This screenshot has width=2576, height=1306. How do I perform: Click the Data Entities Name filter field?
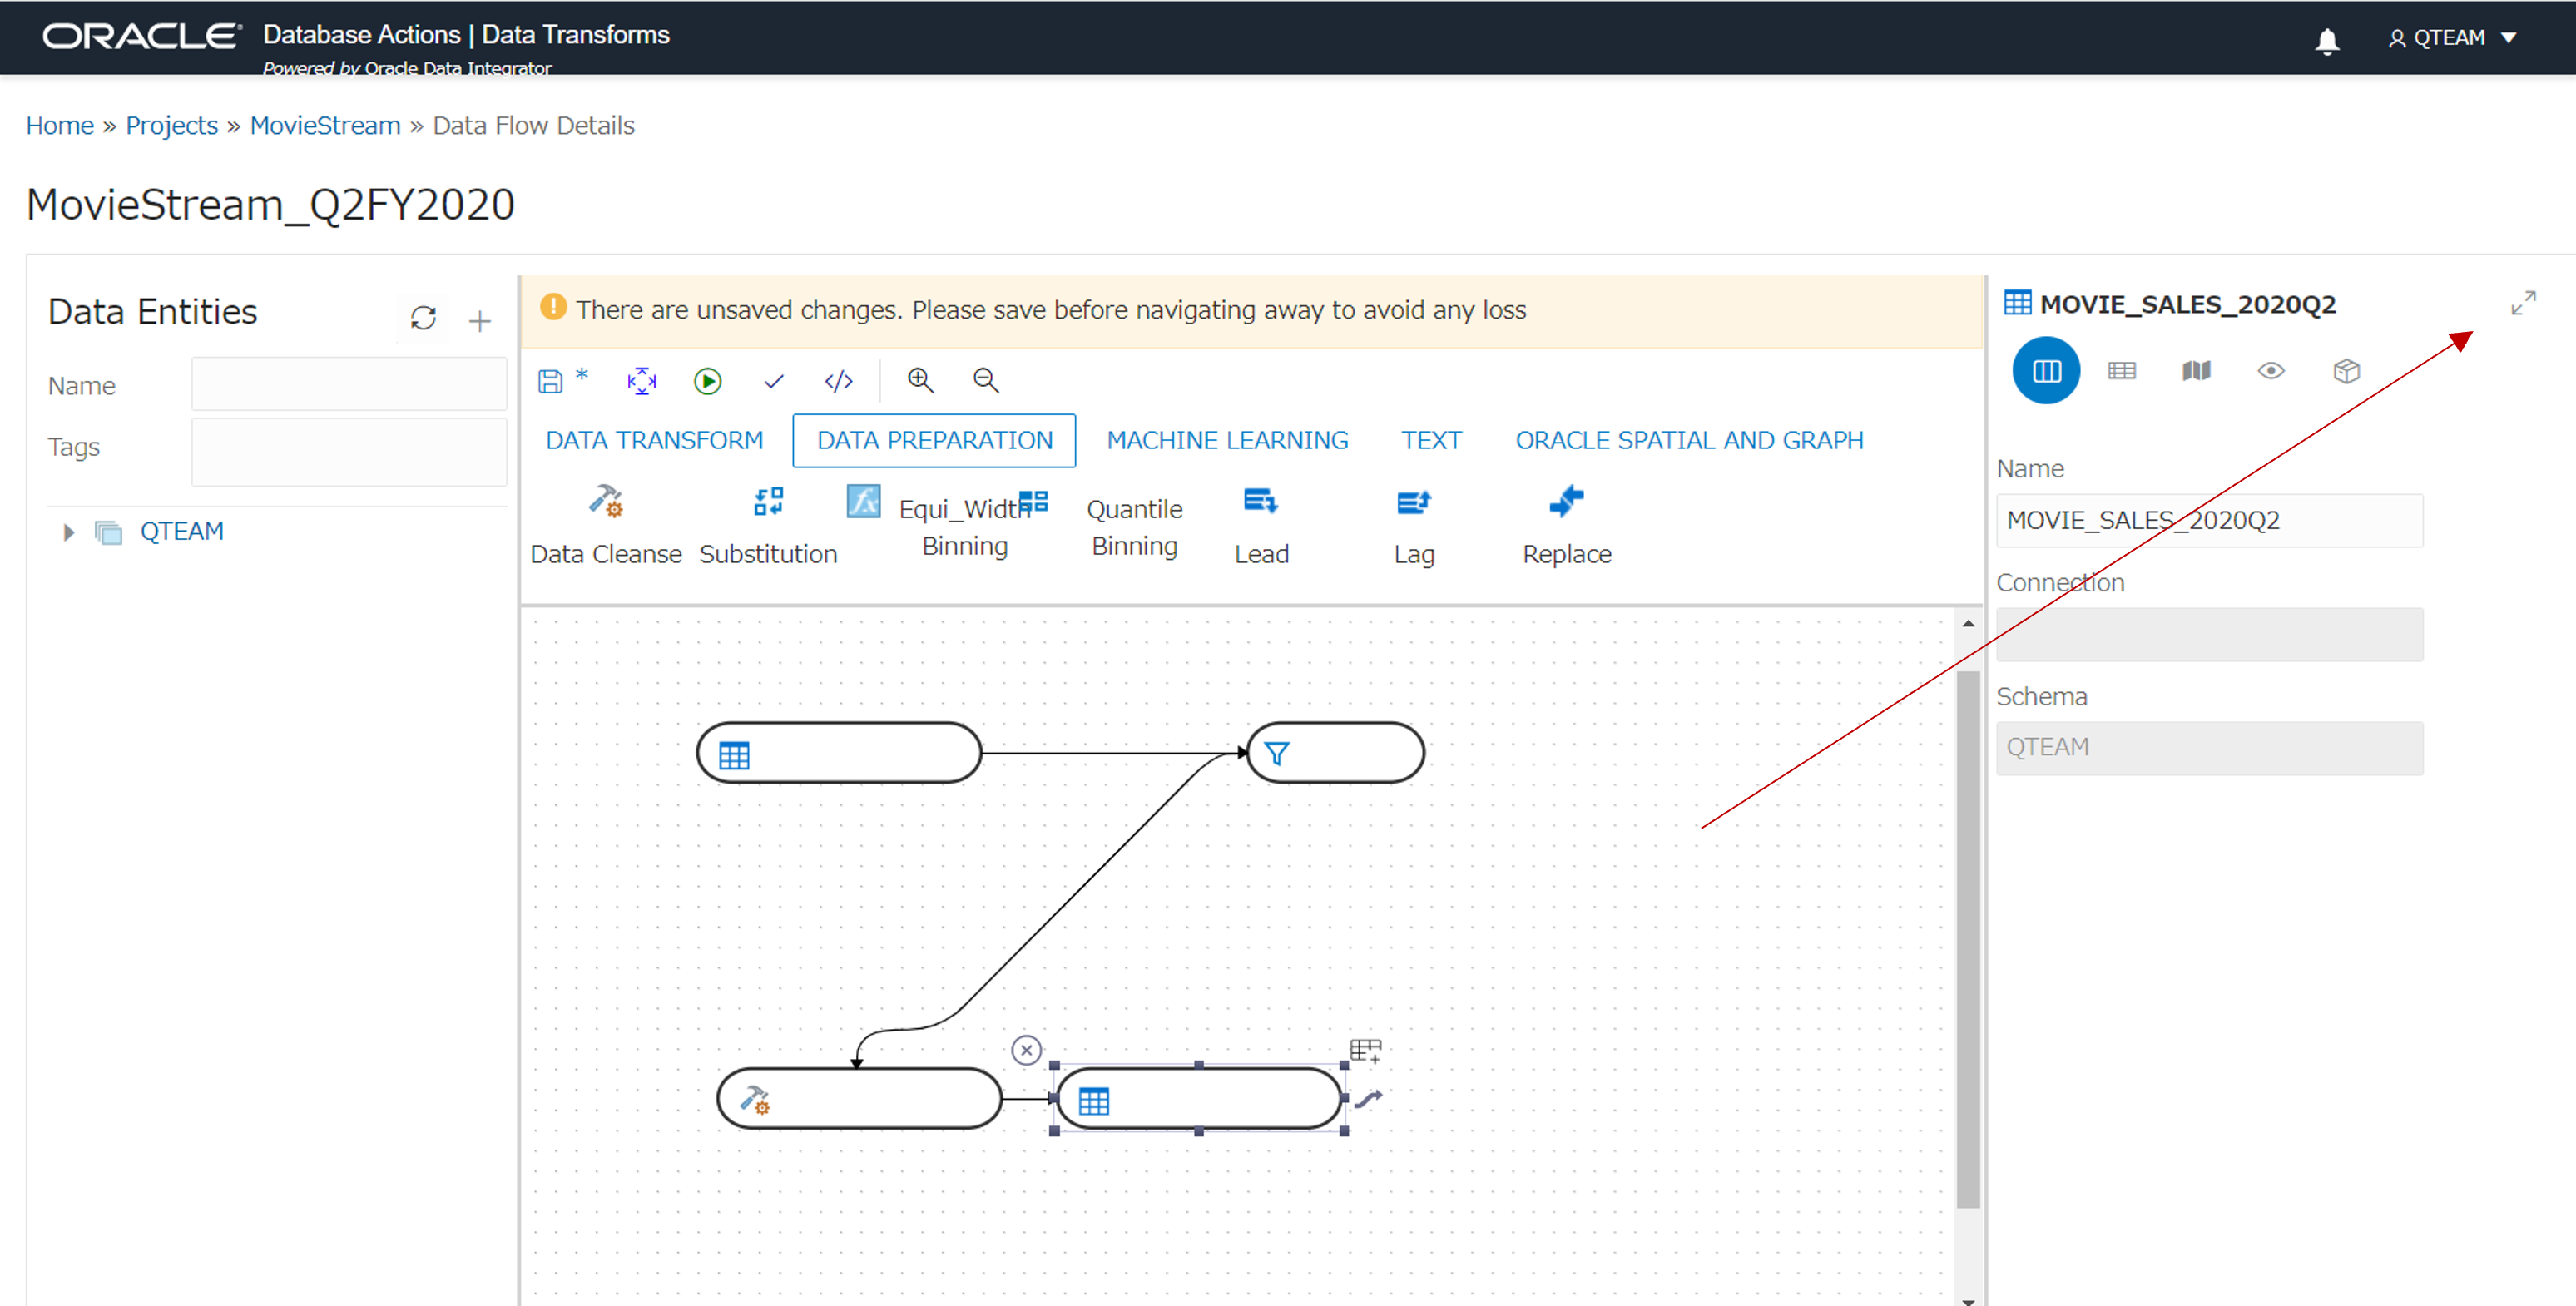[349, 385]
